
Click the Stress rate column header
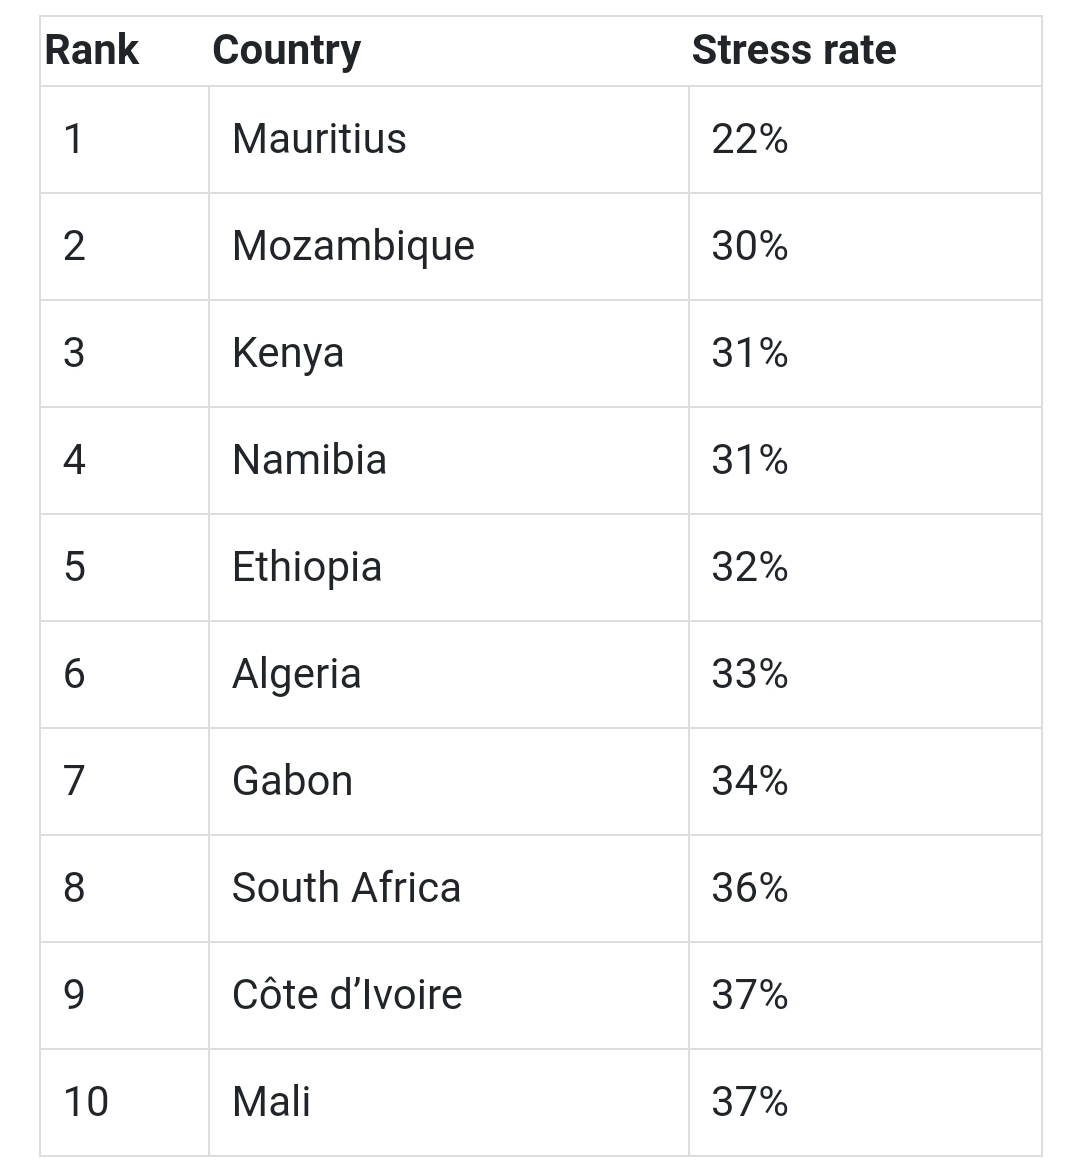point(793,50)
